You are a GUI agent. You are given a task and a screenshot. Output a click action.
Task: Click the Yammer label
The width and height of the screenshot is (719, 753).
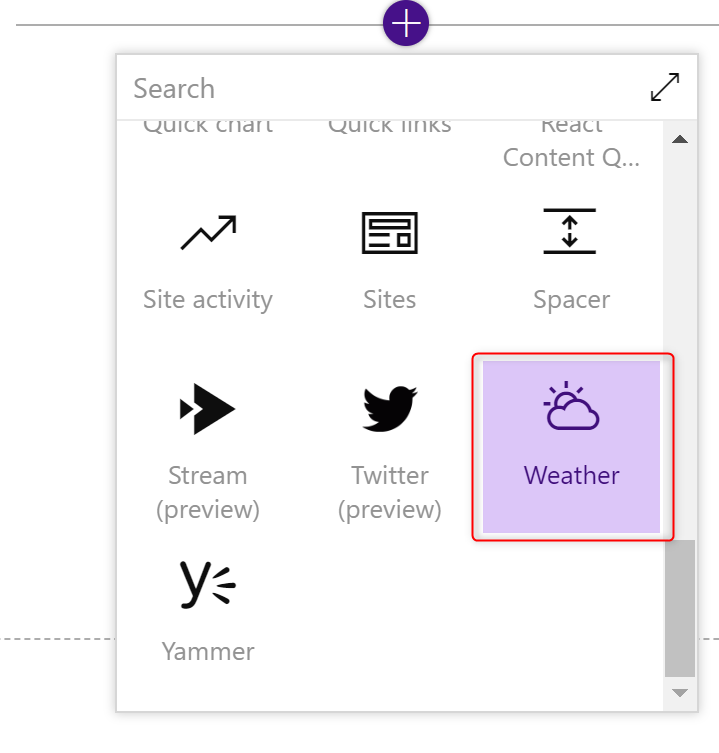(x=208, y=652)
